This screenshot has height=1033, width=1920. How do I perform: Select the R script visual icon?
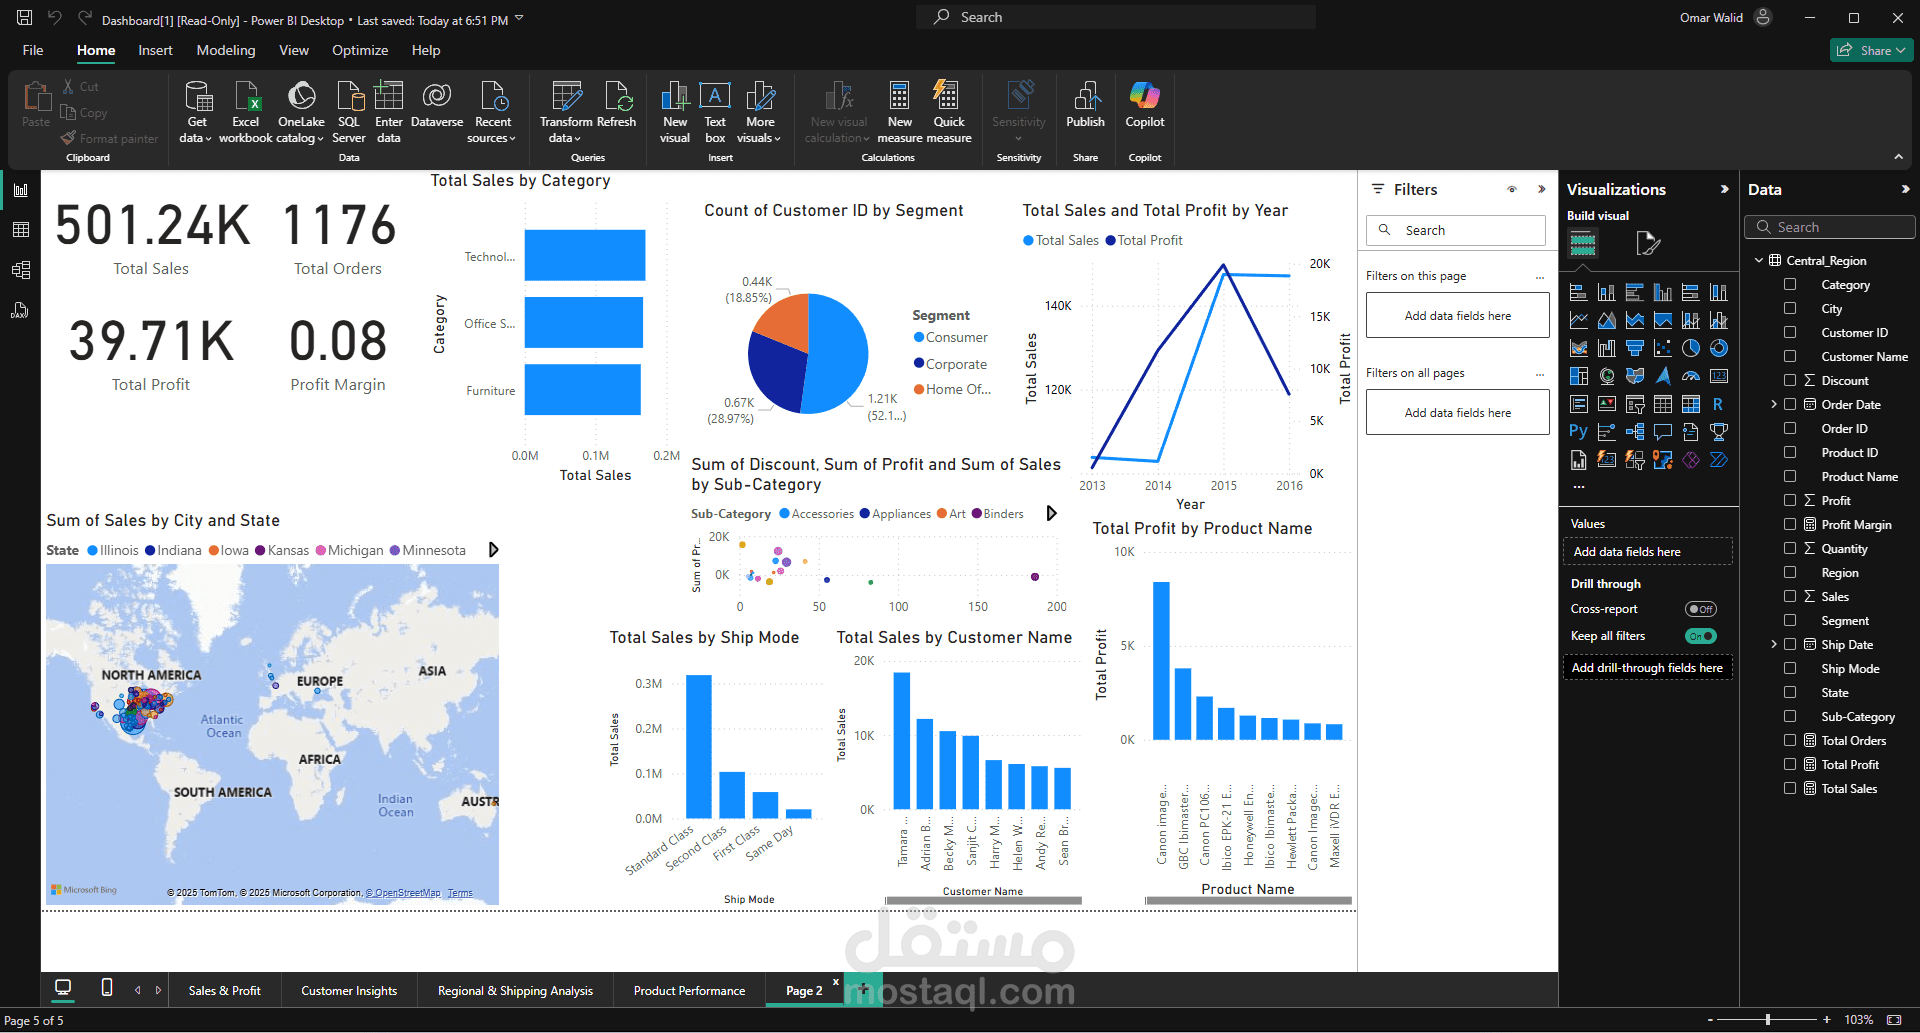click(1718, 404)
